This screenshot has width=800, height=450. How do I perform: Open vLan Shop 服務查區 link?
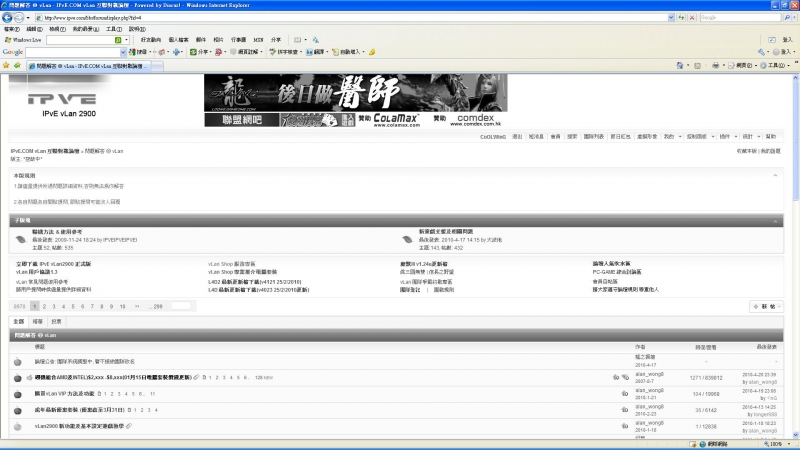point(231,264)
